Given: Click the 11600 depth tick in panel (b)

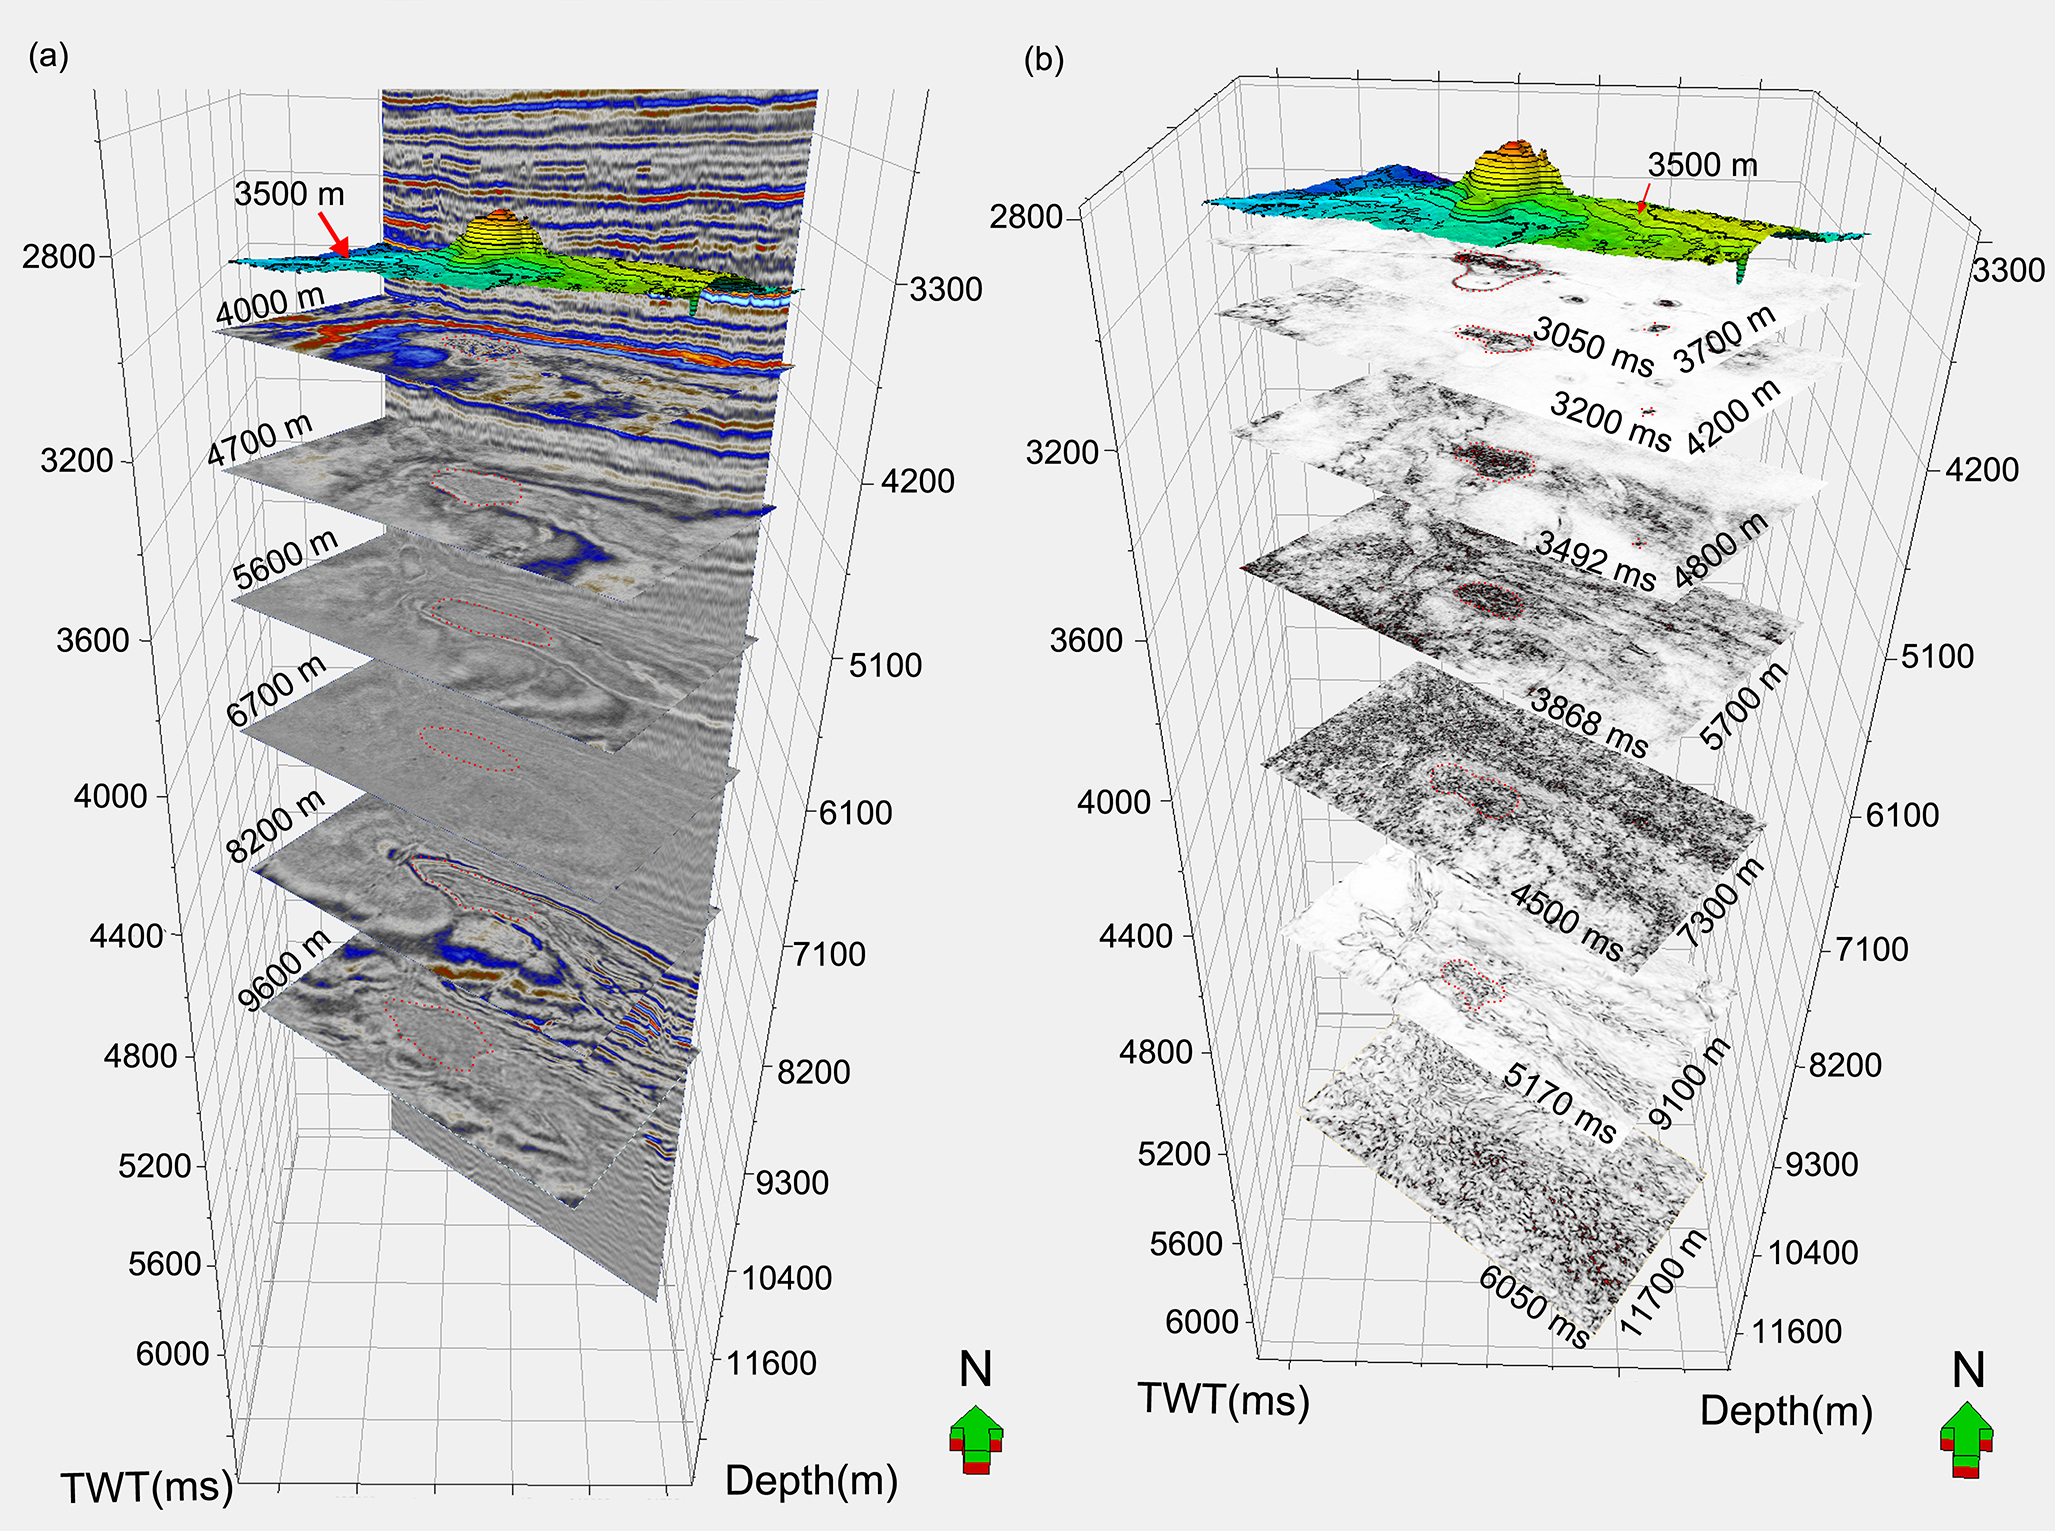Looking at the screenshot, I should click(x=1797, y=1331).
